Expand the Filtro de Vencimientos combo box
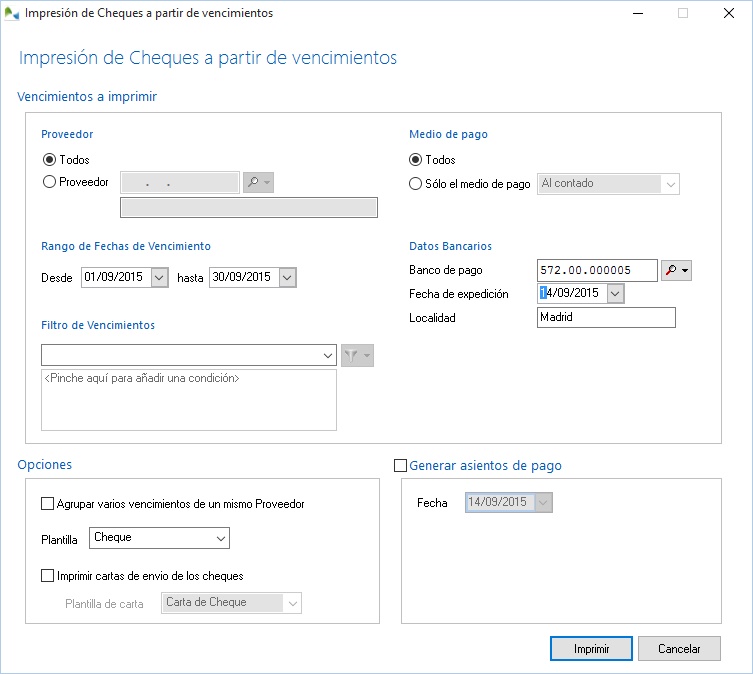Image resolution: width=753 pixels, height=674 pixels. point(328,355)
